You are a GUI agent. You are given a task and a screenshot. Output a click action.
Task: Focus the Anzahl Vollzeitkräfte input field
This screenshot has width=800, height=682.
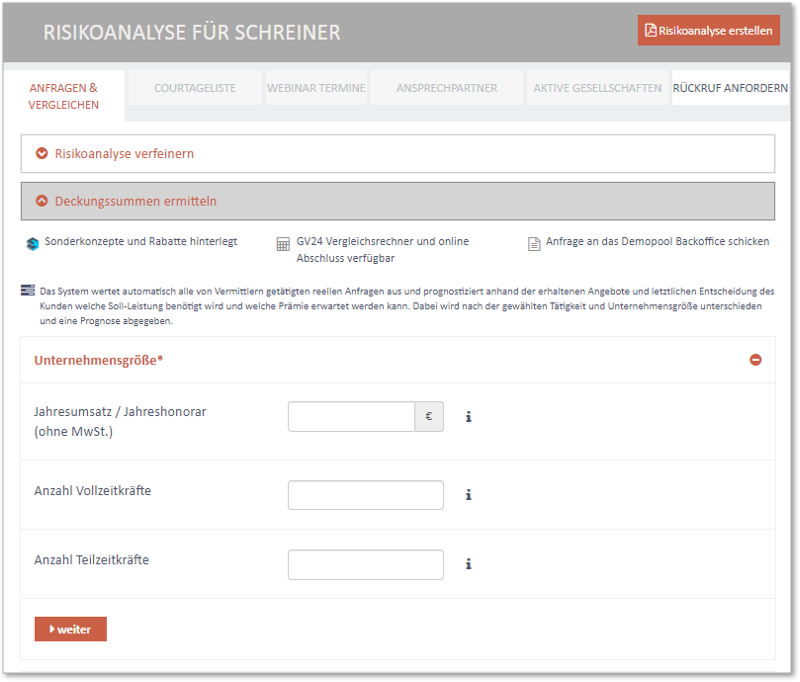coord(366,495)
